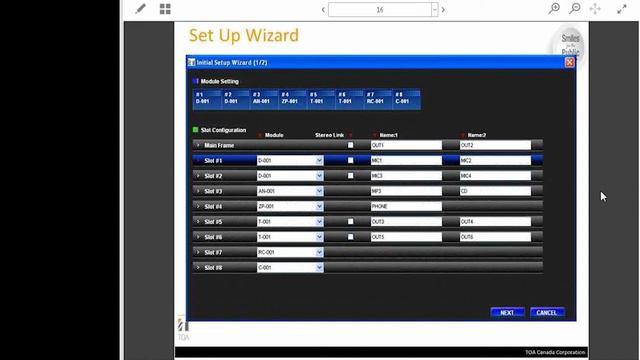Click the Slot #1 row label
Screen dimensions: 640x360
213,160
